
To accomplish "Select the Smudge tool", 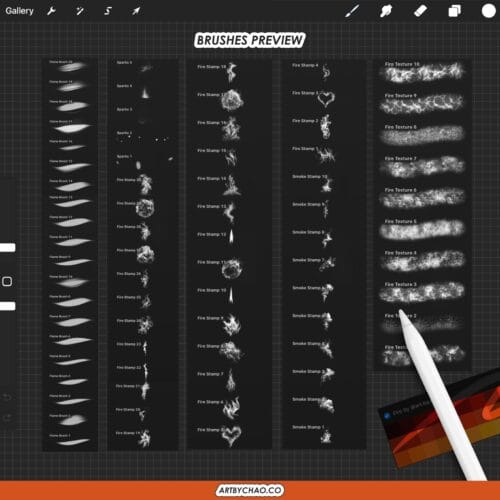I will pos(386,11).
